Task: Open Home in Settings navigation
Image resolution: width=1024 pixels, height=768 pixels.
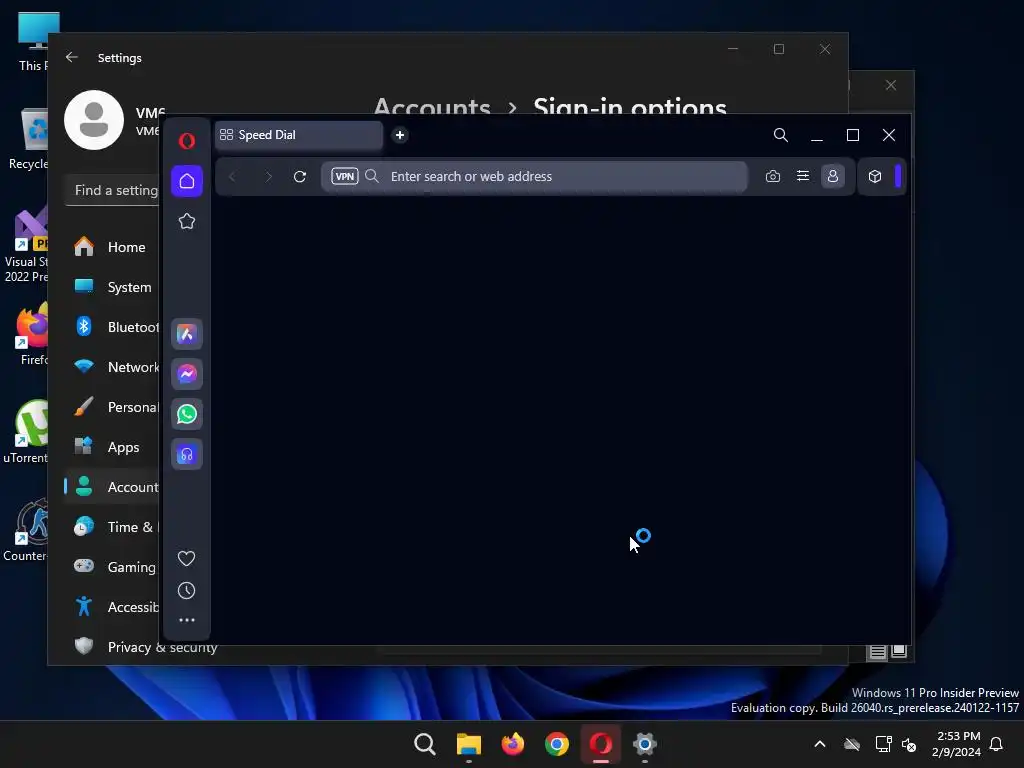Action: (112, 248)
